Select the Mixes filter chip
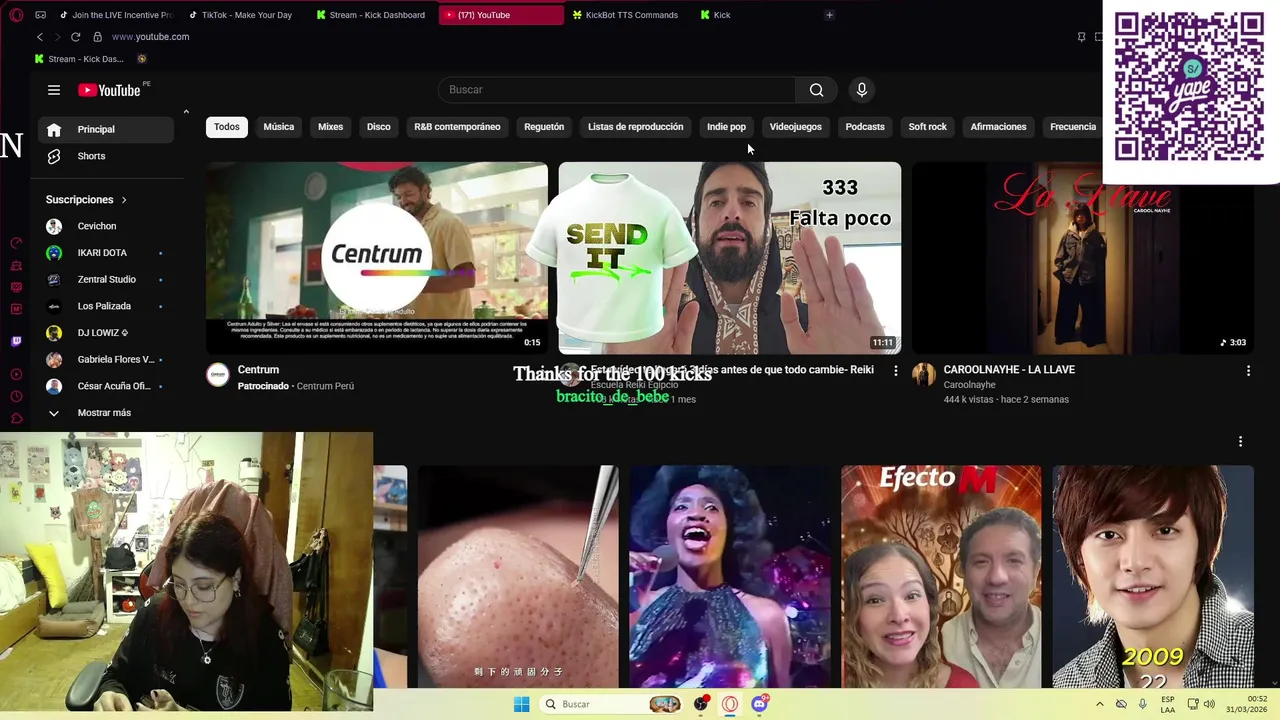The height and width of the screenshot is (720, 1280). (x=330, y=127)
